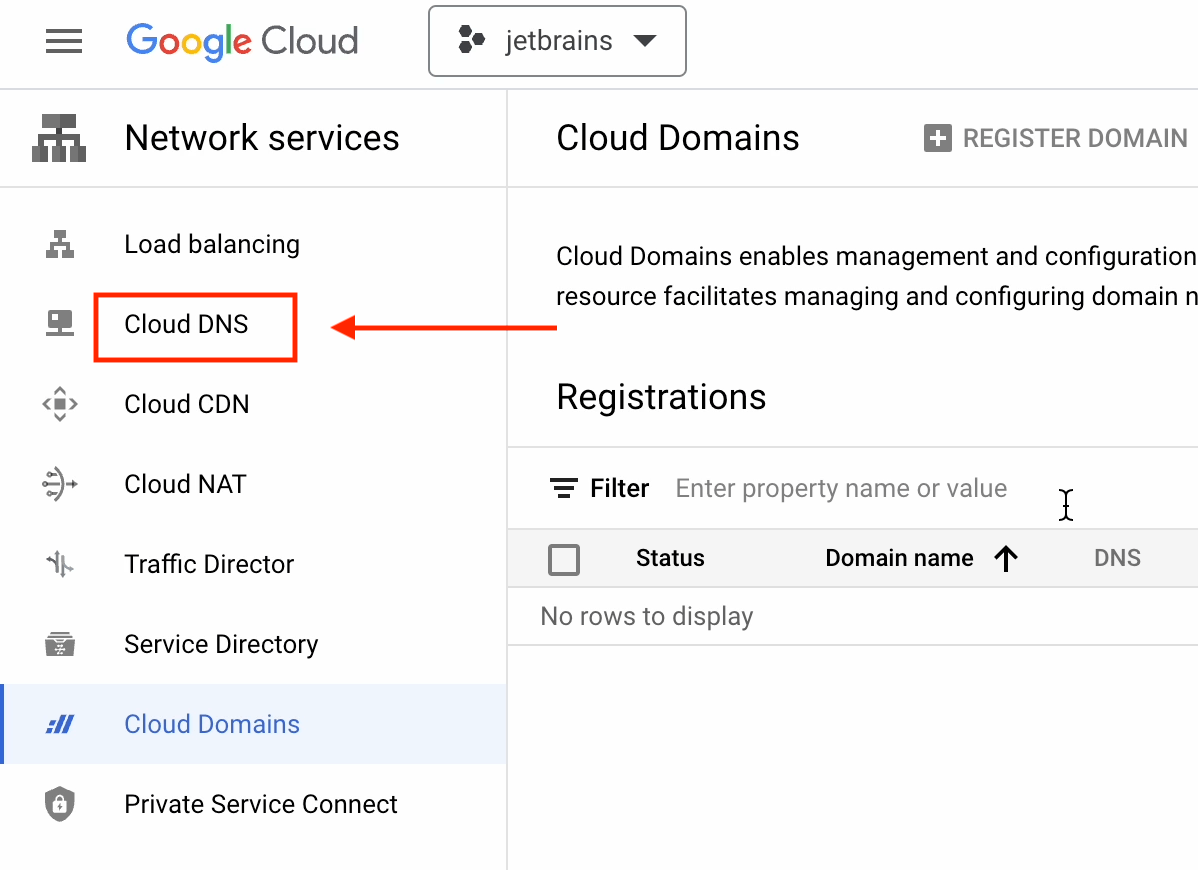
Task: Go to Traffic Director page
Action: click(x=209, y=564)
